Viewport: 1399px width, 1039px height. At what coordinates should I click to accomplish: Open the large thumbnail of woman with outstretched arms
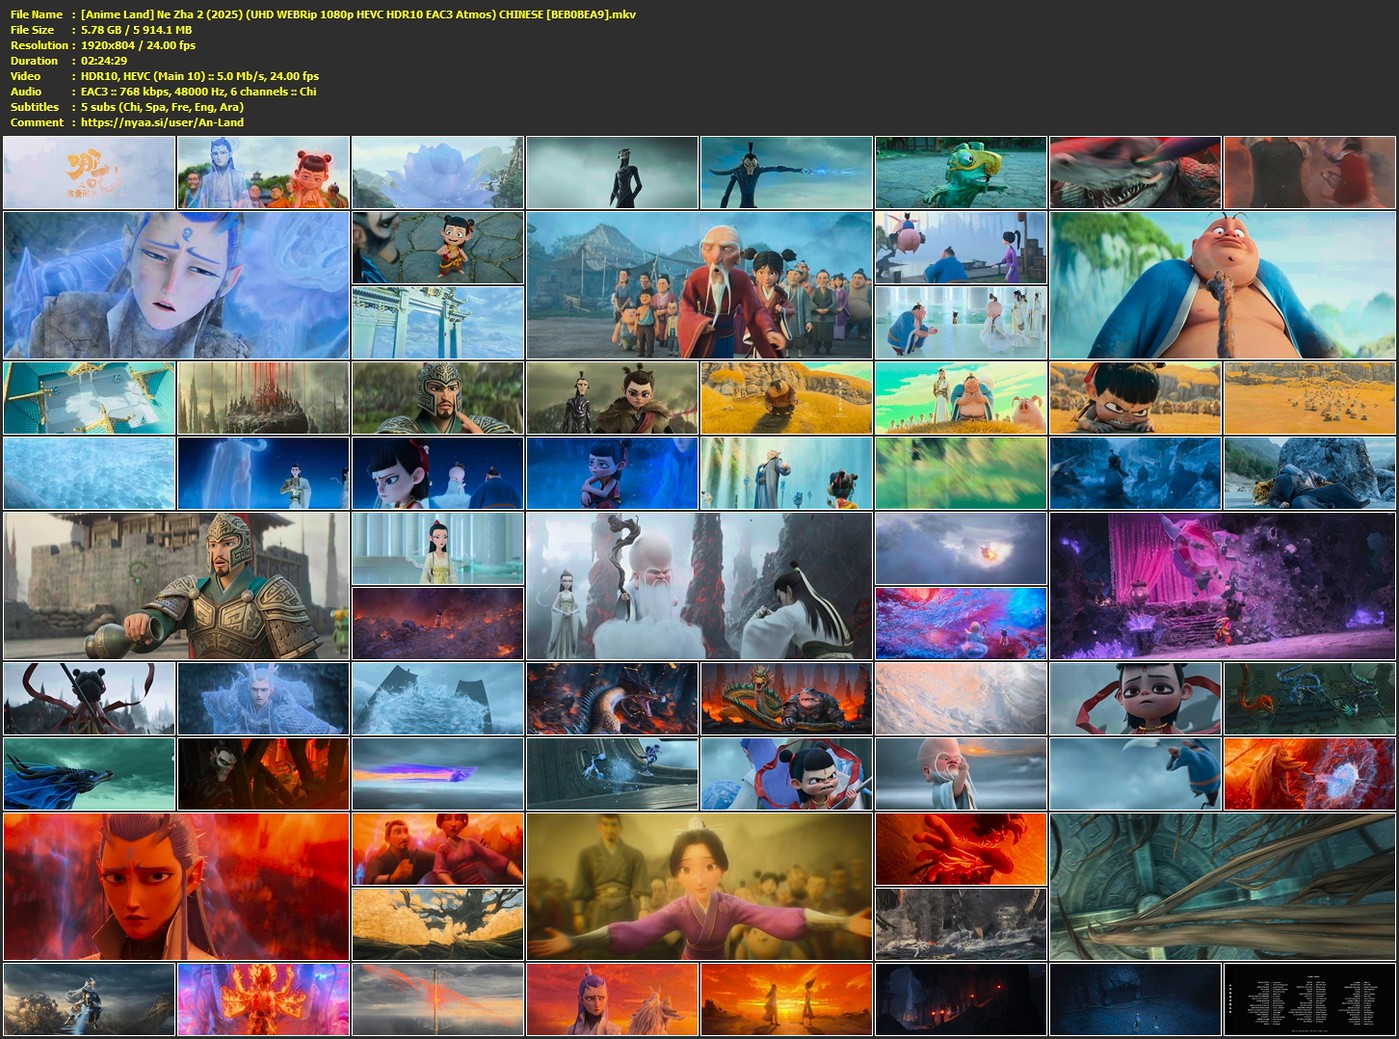(x=699, y=887)
